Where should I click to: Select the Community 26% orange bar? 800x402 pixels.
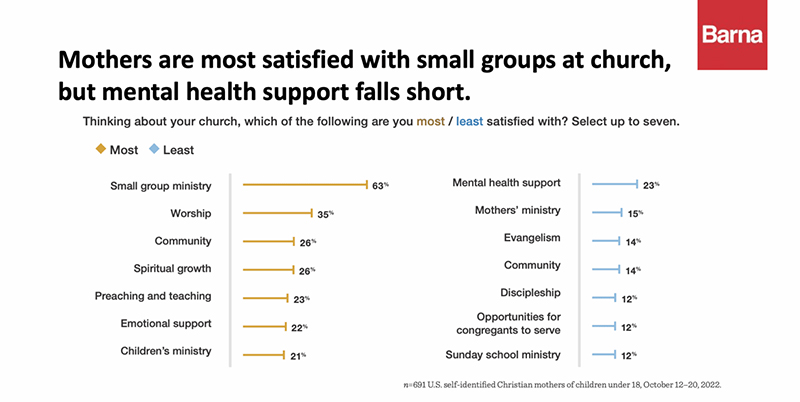(269, 241)
